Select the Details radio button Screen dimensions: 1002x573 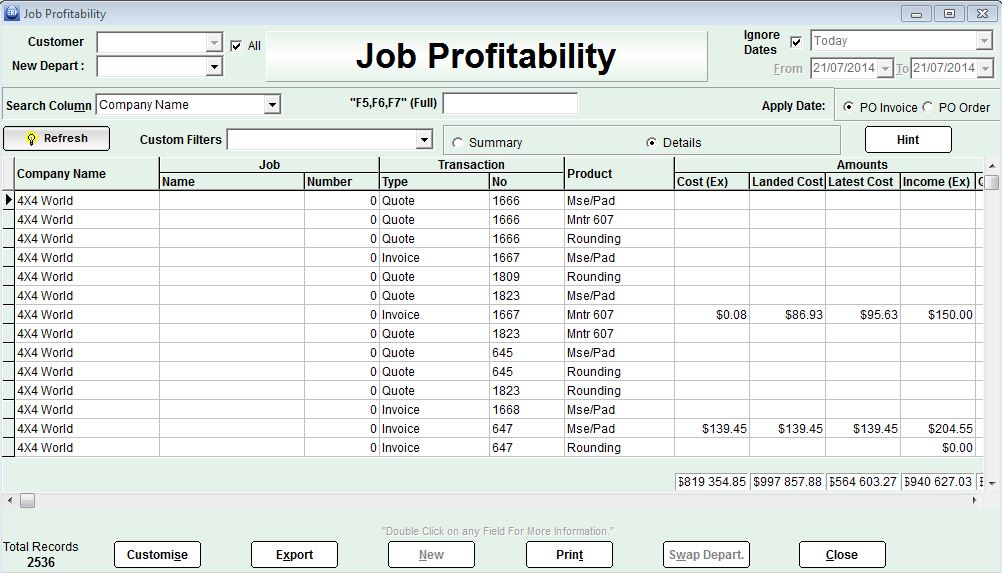(x=652, y=142)
